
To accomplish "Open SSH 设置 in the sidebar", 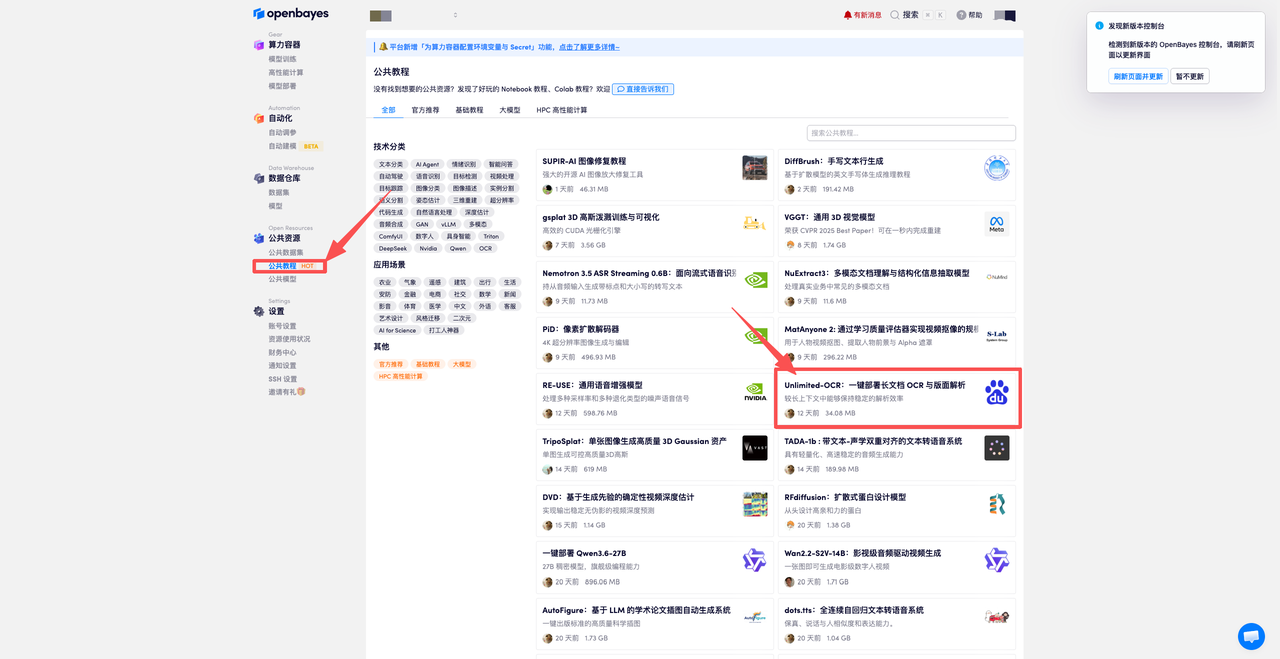I will point(283,379).
